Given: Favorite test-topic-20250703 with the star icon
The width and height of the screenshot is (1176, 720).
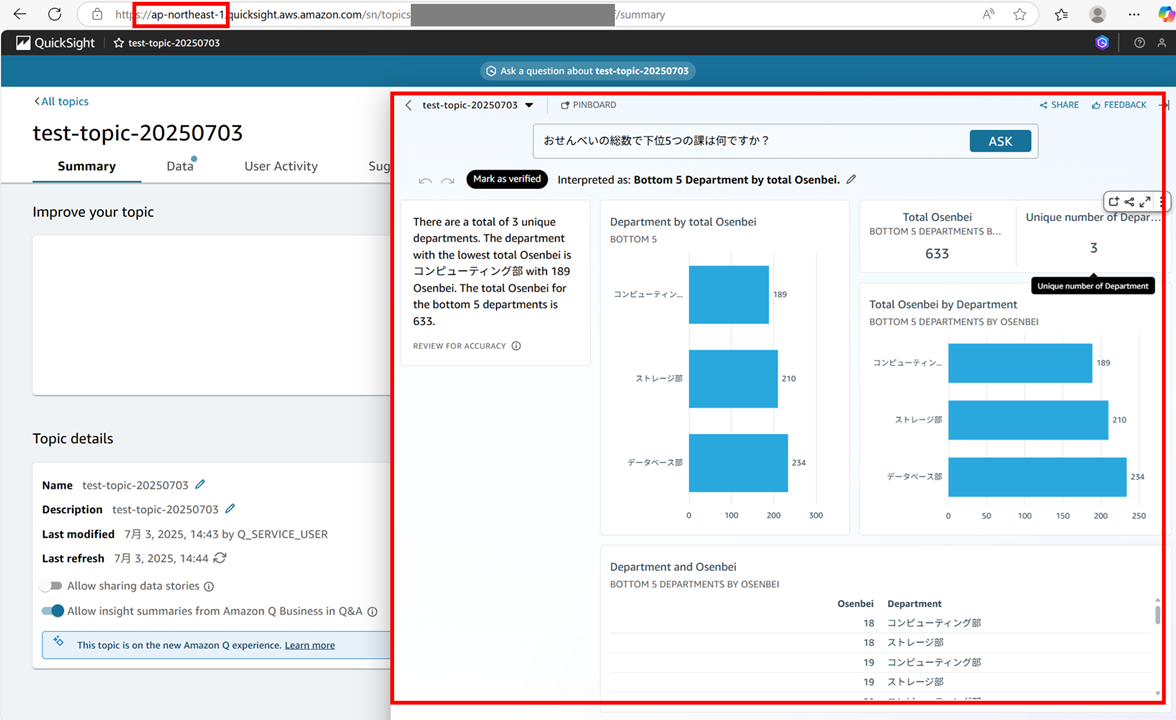Looking at the screenshot, I should pyautogui.click(x=118, y=43).
